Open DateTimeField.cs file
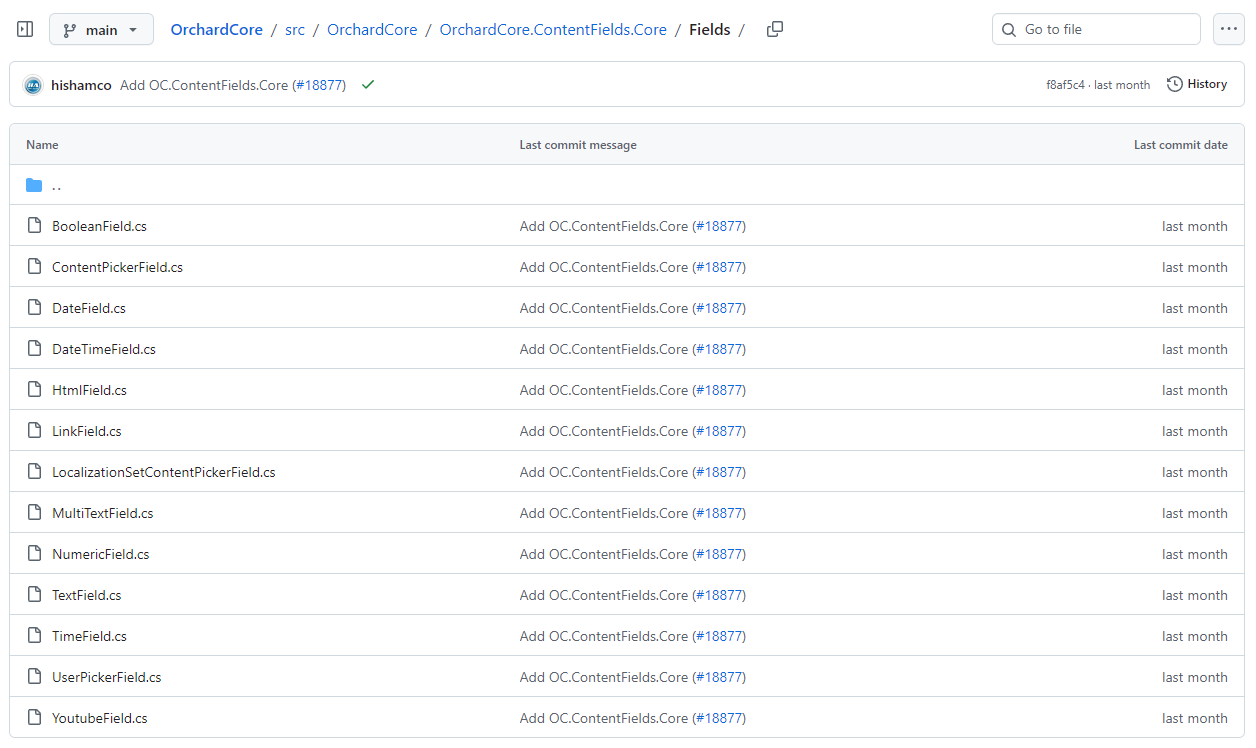This screenshot has height=748, width=1256. coord(104,349)
